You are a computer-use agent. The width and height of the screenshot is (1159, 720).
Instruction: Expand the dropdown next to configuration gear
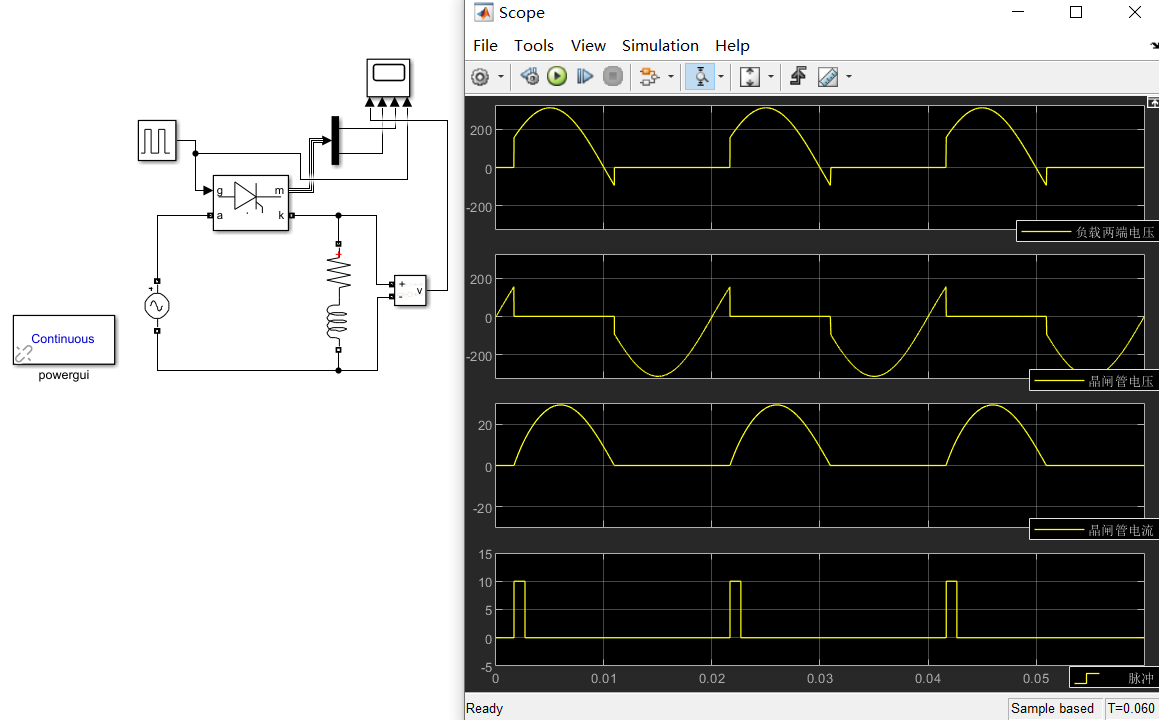click(x=501, y=77)
